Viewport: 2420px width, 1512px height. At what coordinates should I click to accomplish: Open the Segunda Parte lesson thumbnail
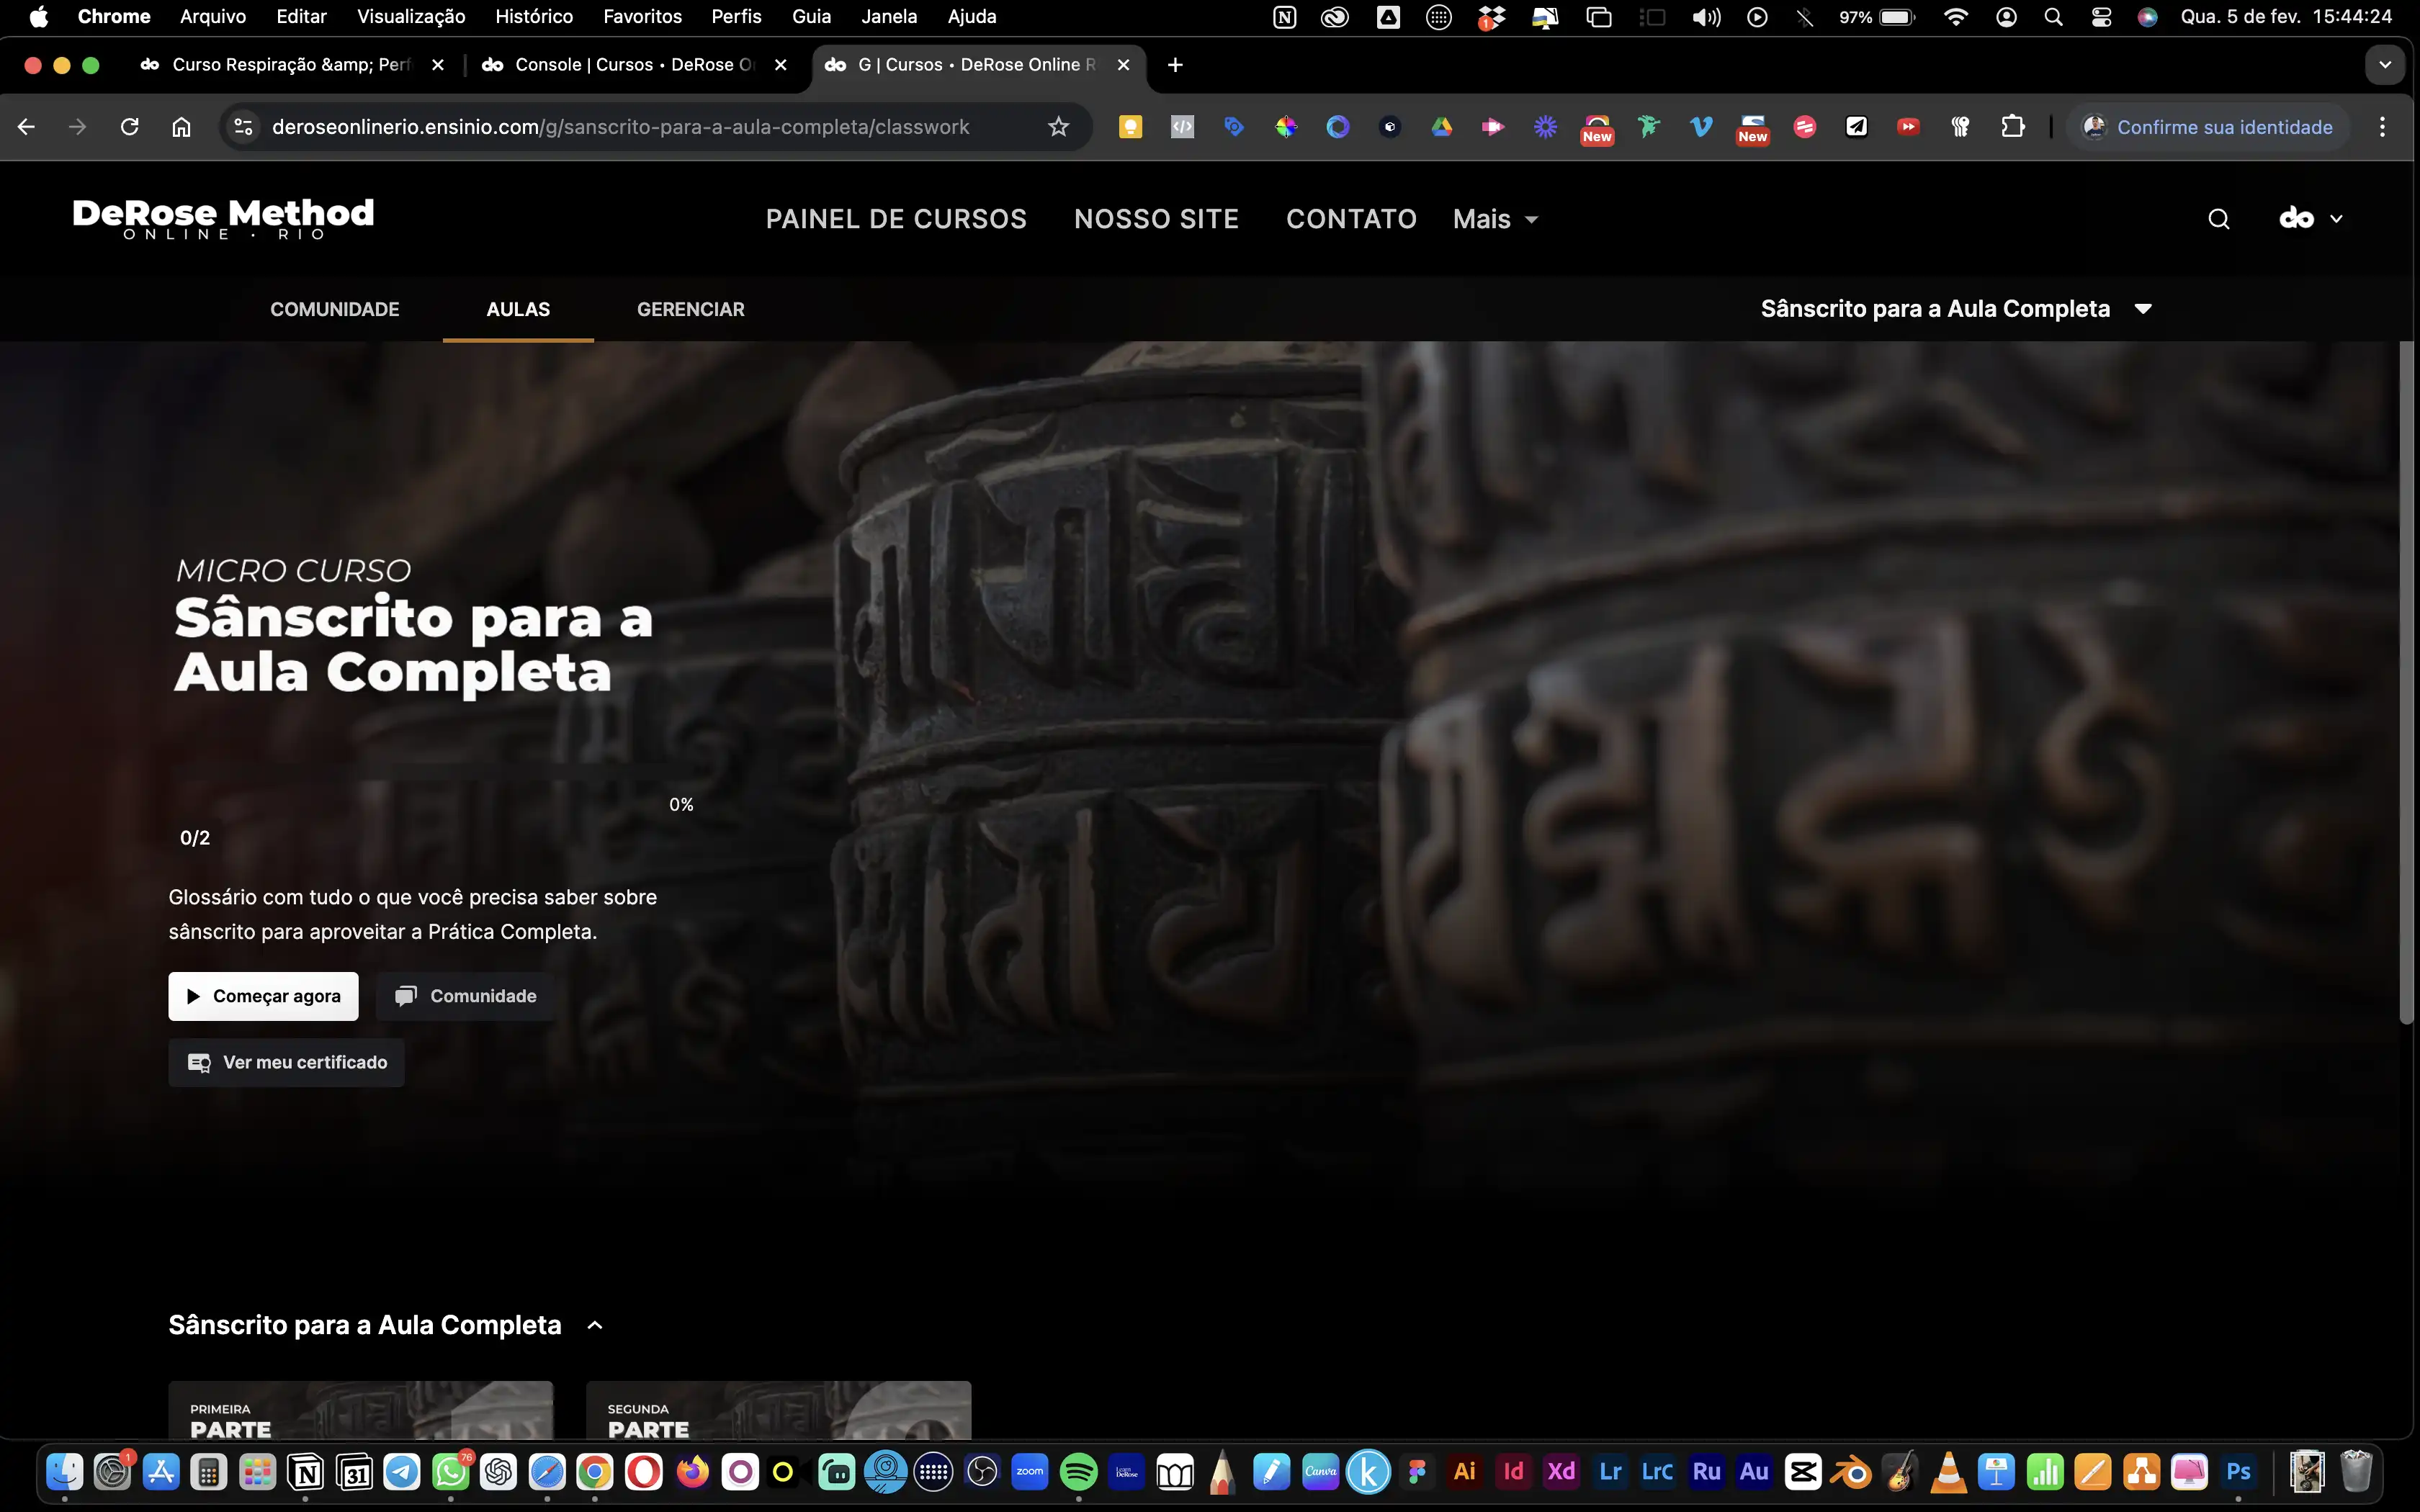click(778, 1411)
